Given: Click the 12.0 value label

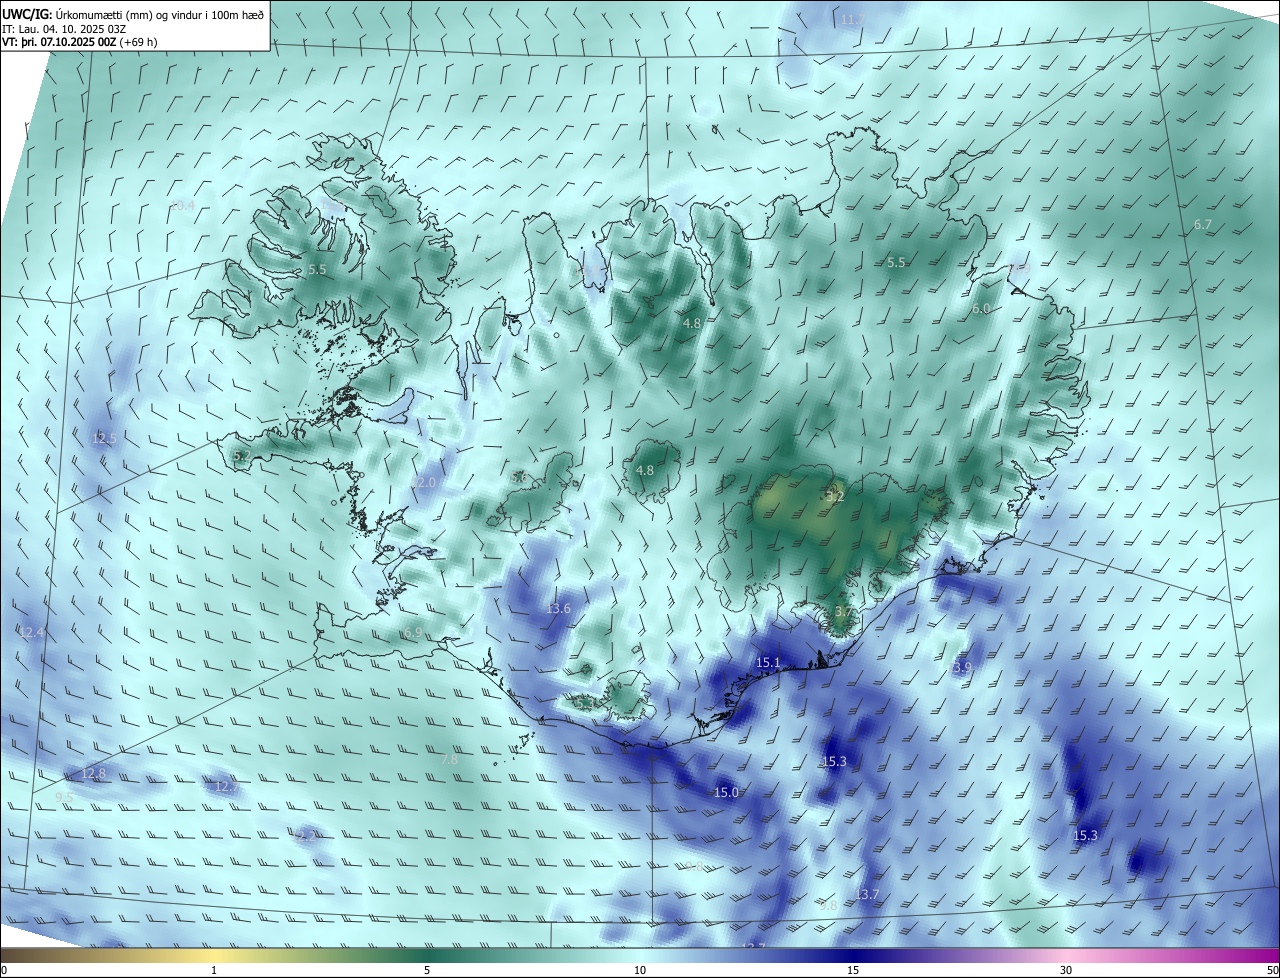Looking at the screenshot, I should click(425, 483).
